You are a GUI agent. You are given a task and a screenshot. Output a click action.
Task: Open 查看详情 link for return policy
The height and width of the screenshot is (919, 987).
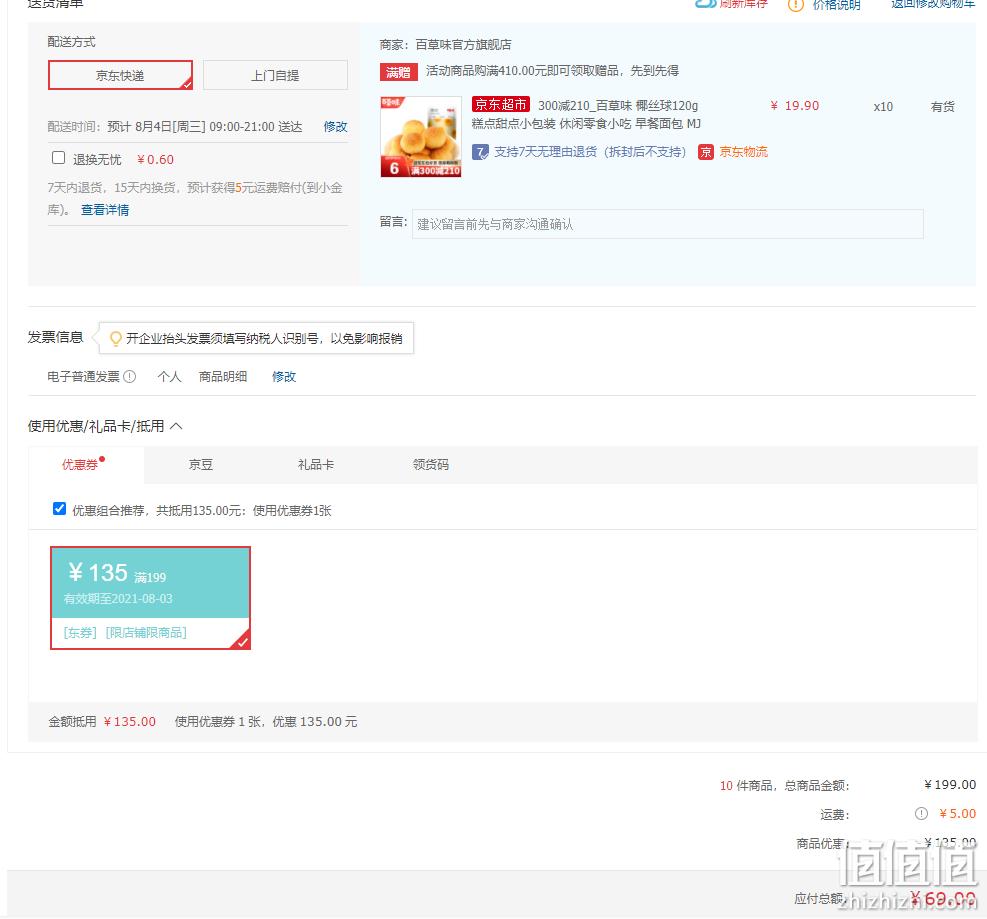(x=105, y=210)
